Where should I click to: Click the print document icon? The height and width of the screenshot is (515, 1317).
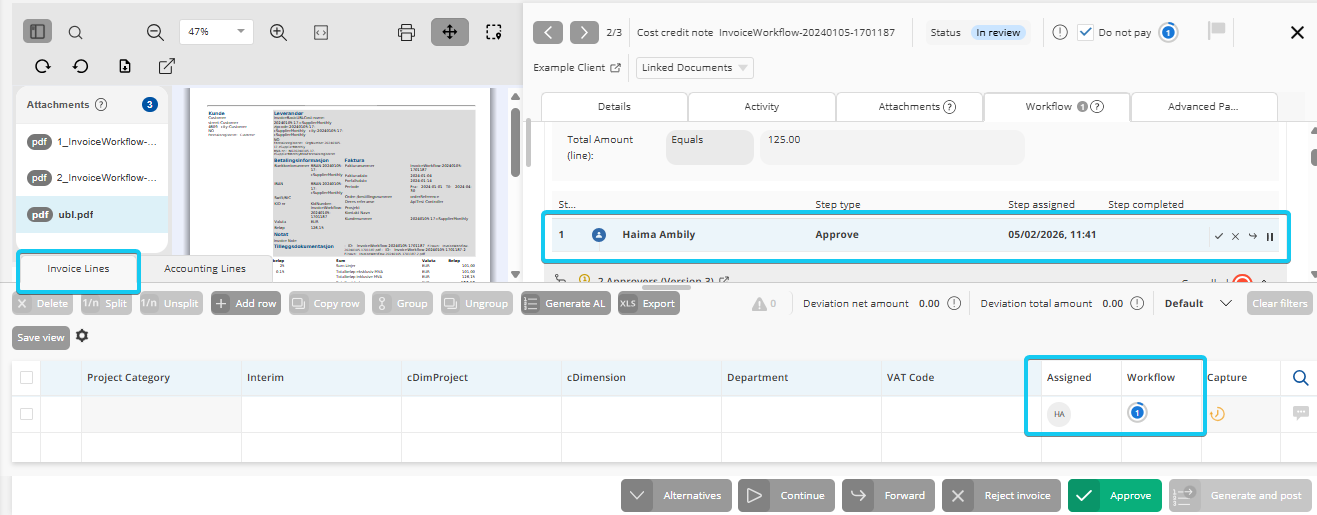406,32
